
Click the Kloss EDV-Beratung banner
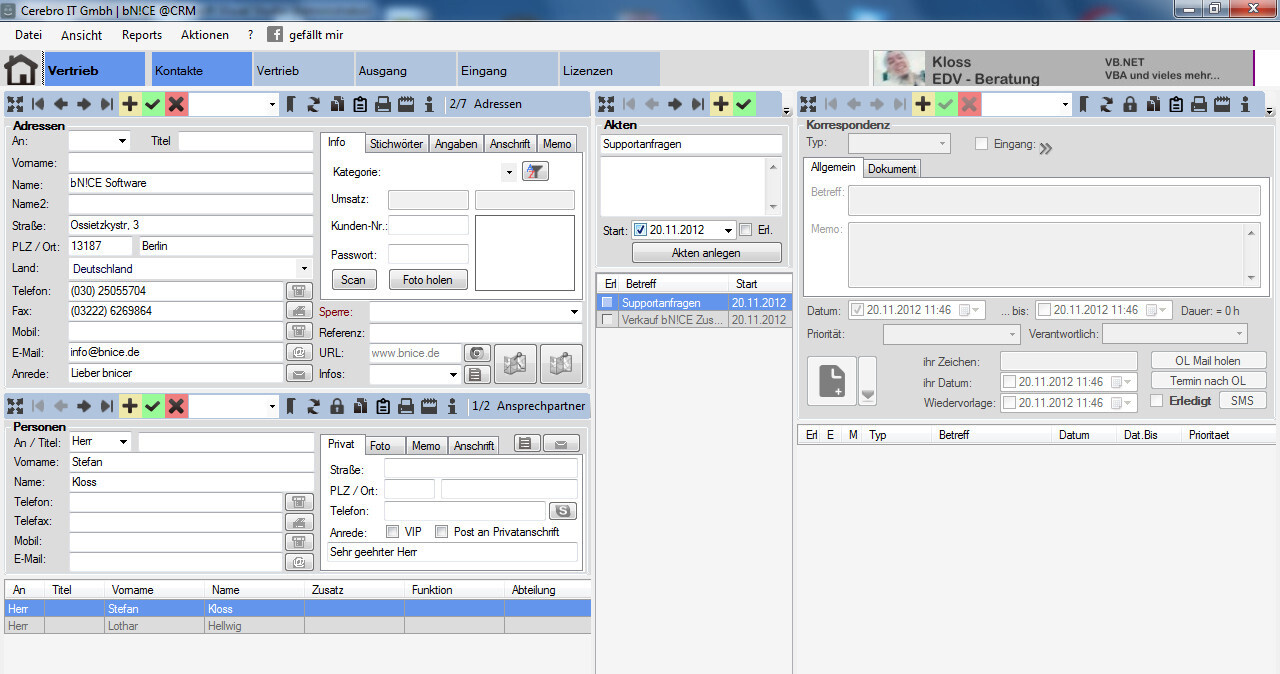pyautogui.click(x=1062, y=69)
